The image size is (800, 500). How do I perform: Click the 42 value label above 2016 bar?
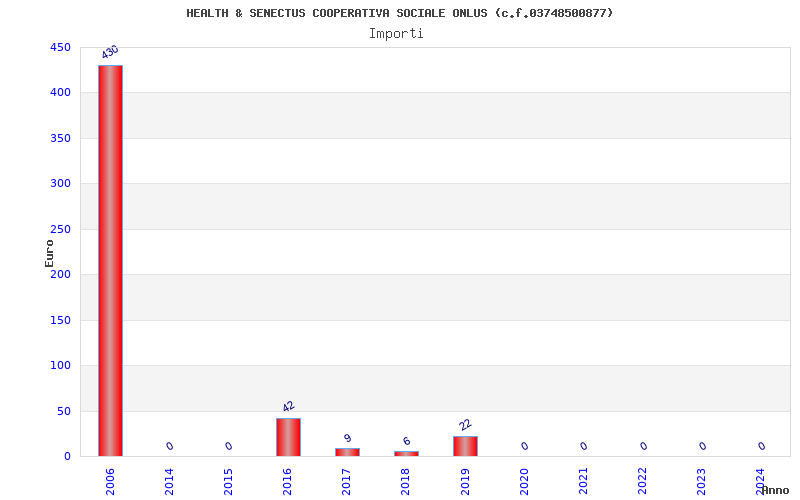(288, 406)
